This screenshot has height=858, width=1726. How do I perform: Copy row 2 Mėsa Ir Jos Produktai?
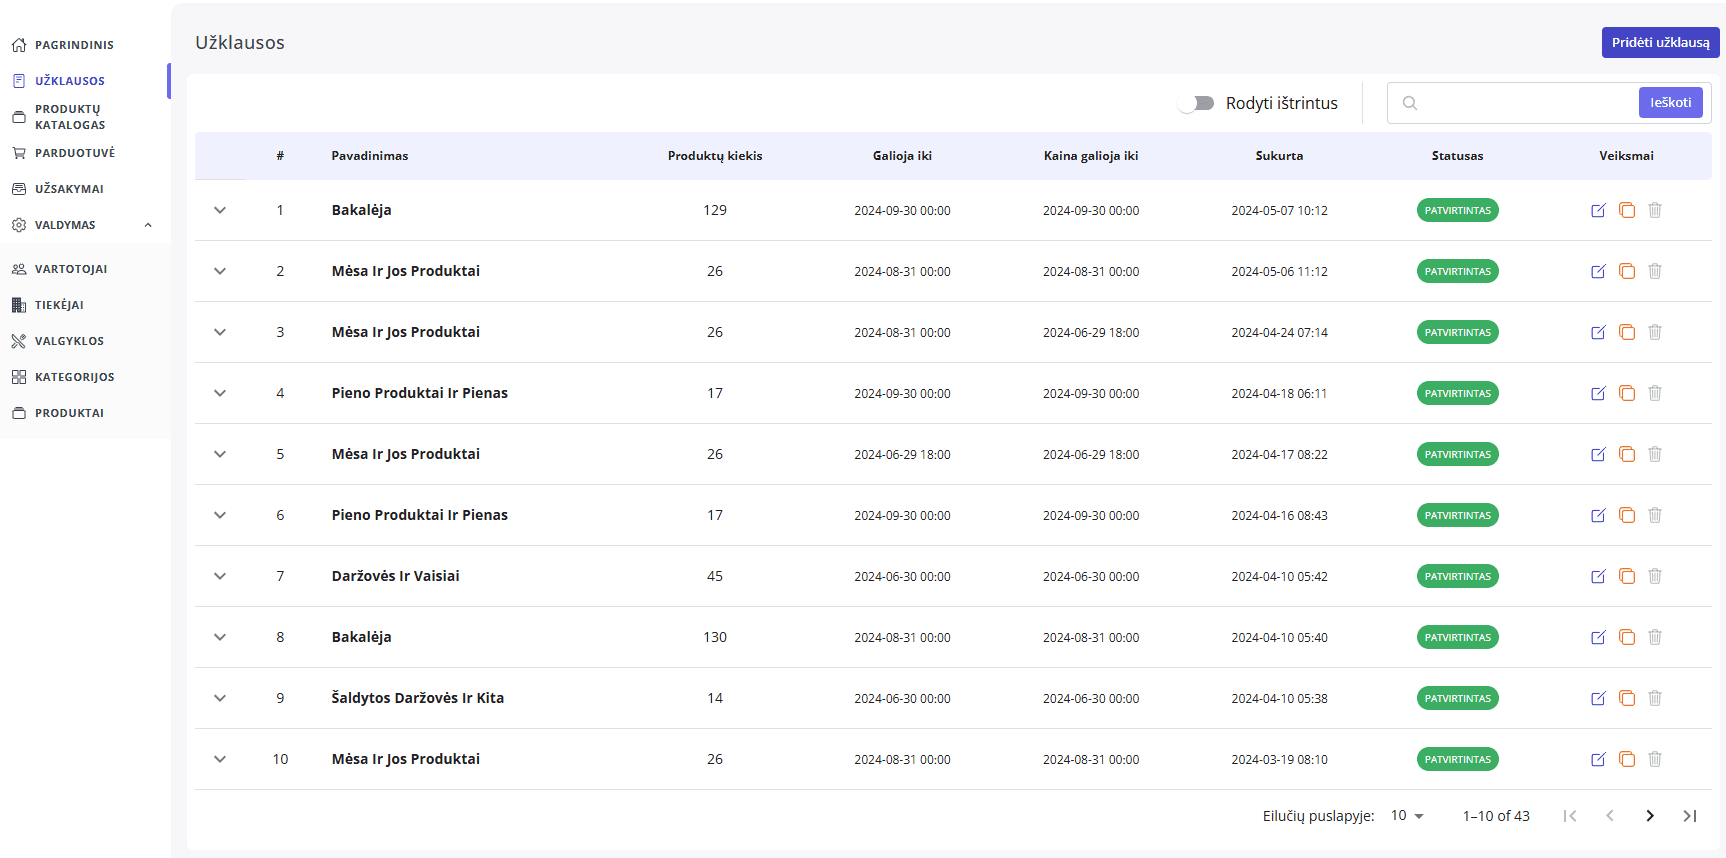[1627, 271]
